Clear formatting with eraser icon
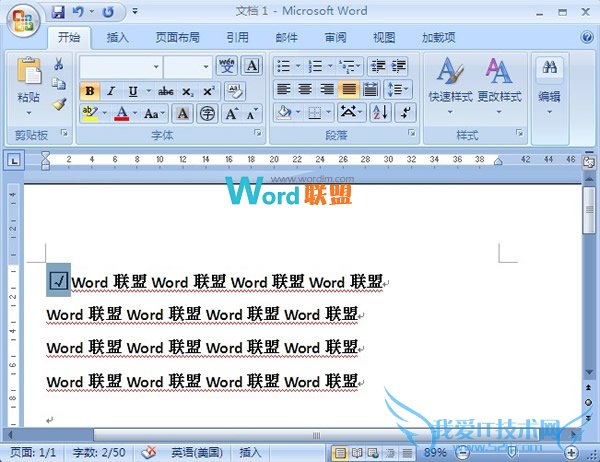 (x=235, y=91)
